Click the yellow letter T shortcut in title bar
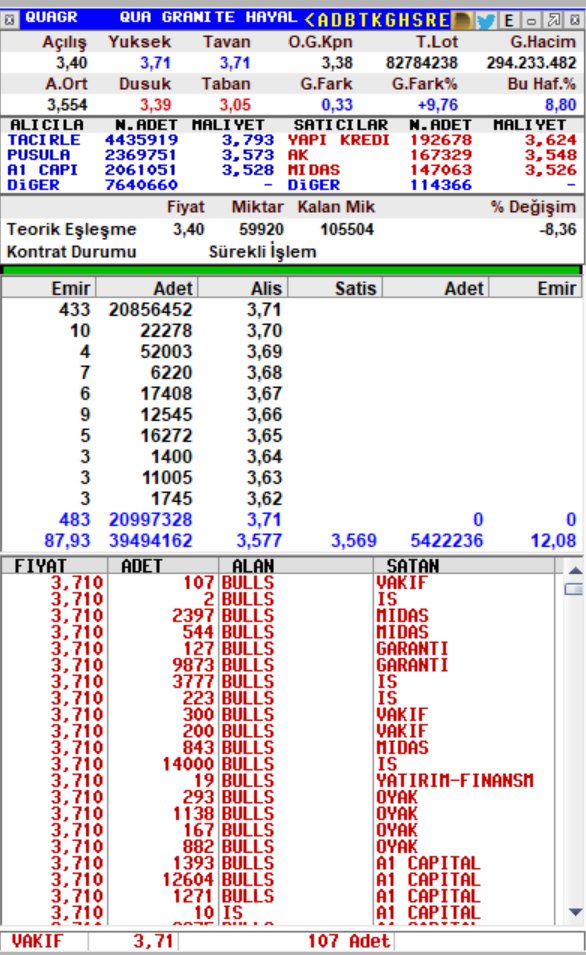Image resolution: width=586 pixels, height=955 pixels. click(365, 21)
